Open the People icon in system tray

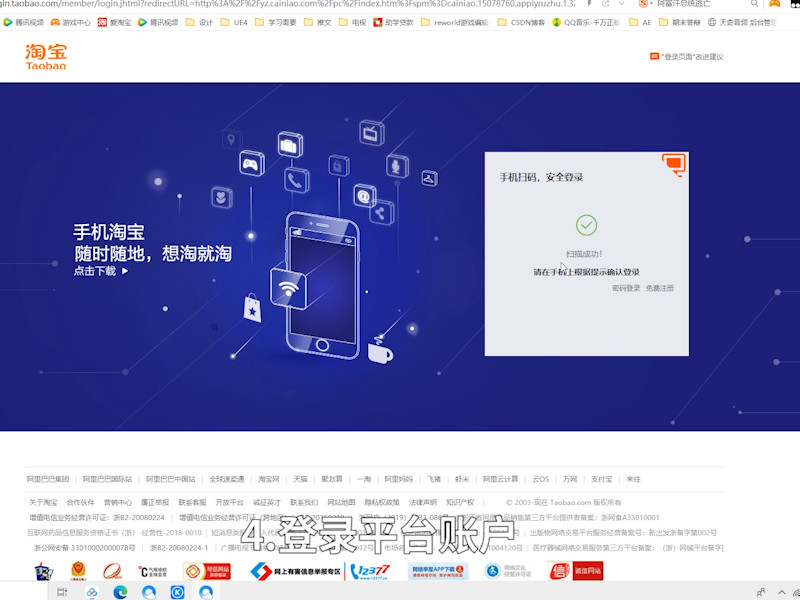tap(761, 592)
